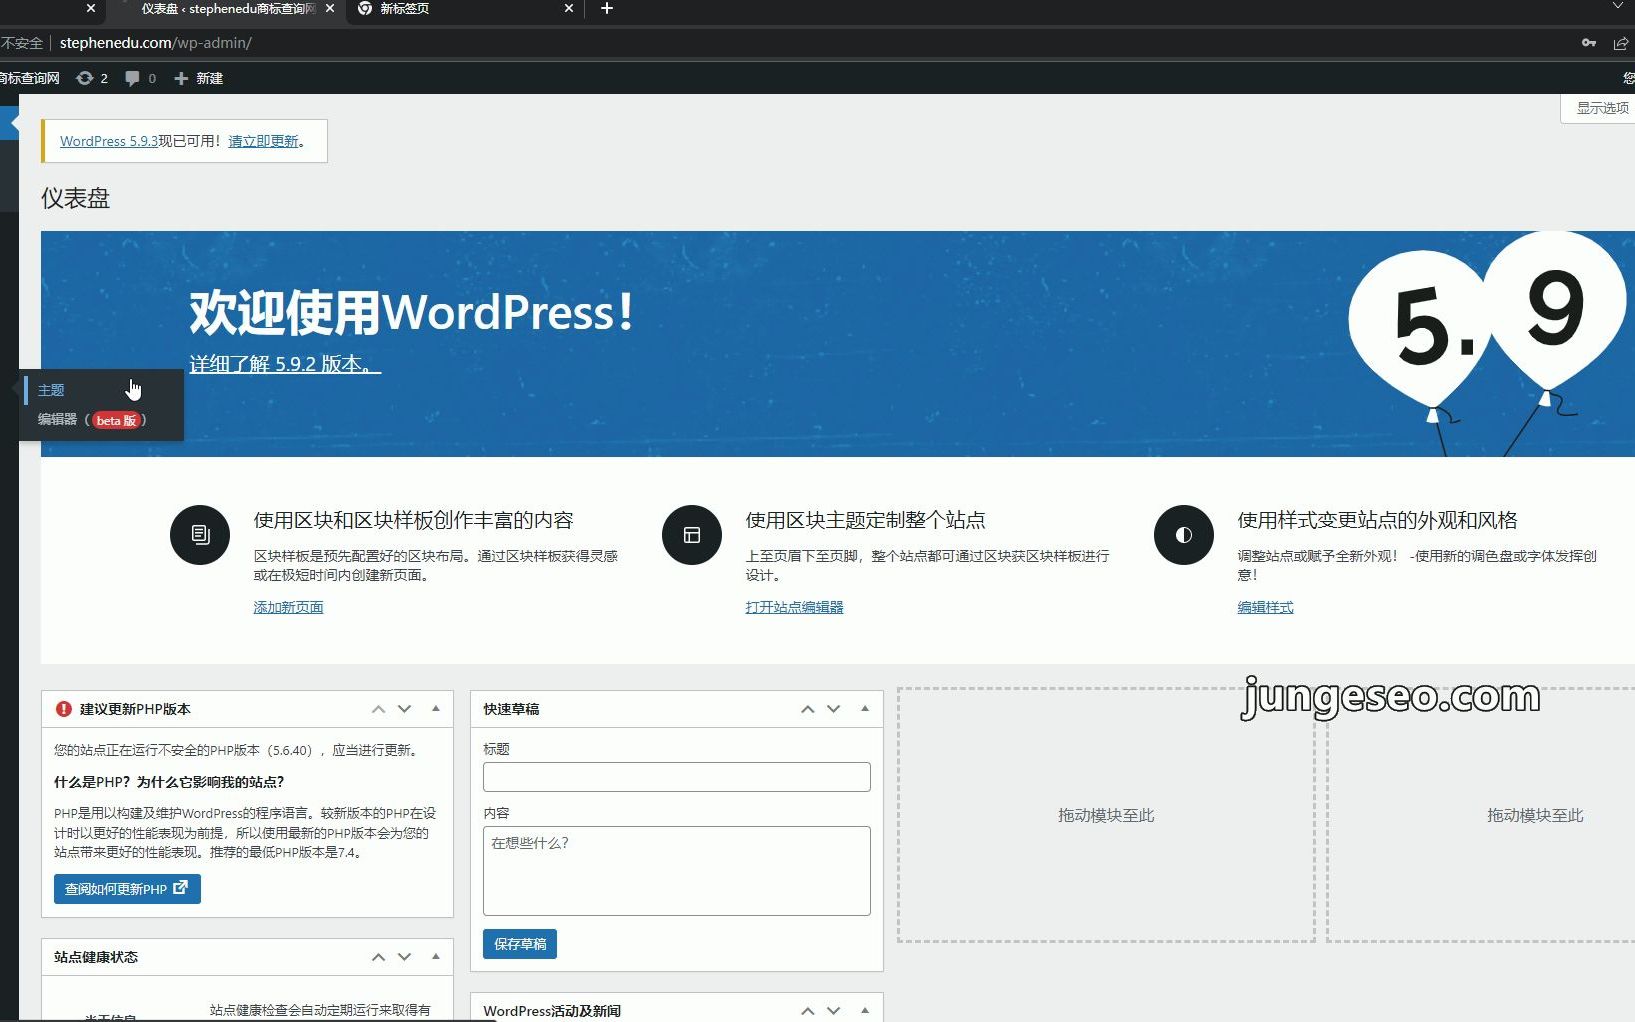The image size is (1635, 1022).
Task: Click WordPress 5.9.3 link
Action: click(x=109, y=141)
